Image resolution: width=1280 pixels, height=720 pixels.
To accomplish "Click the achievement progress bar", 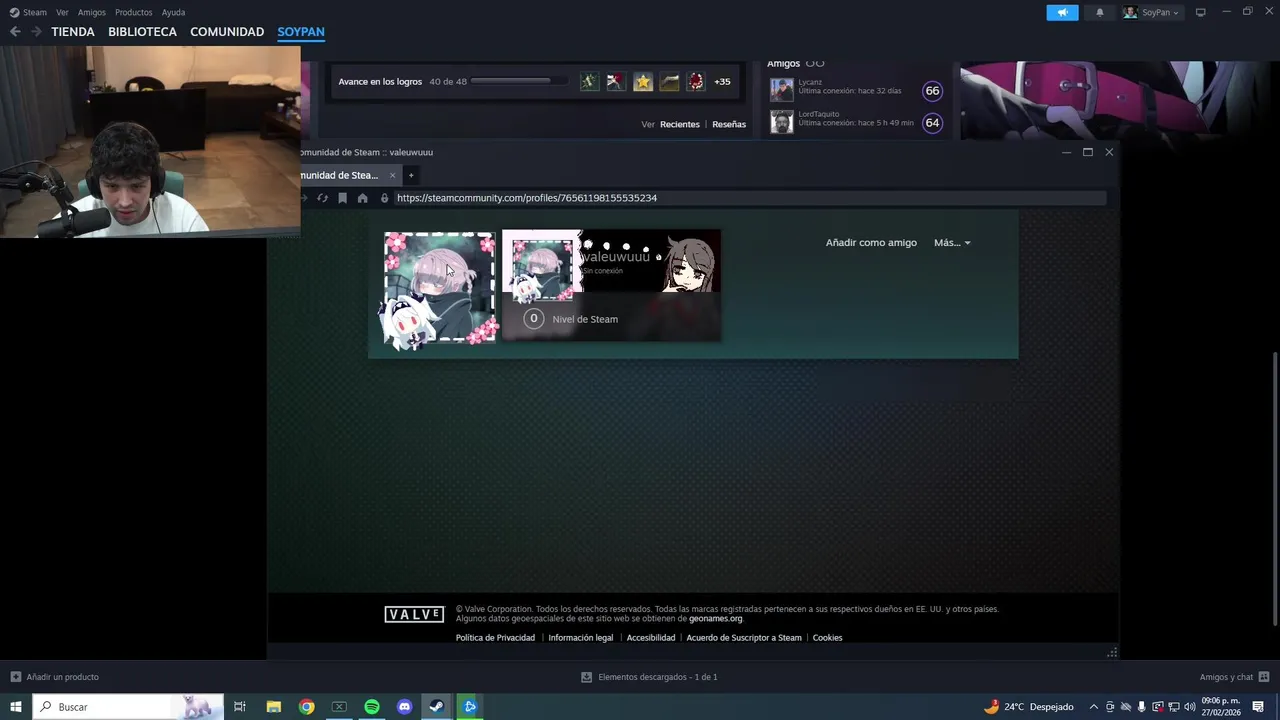I will tap(520, 81).
